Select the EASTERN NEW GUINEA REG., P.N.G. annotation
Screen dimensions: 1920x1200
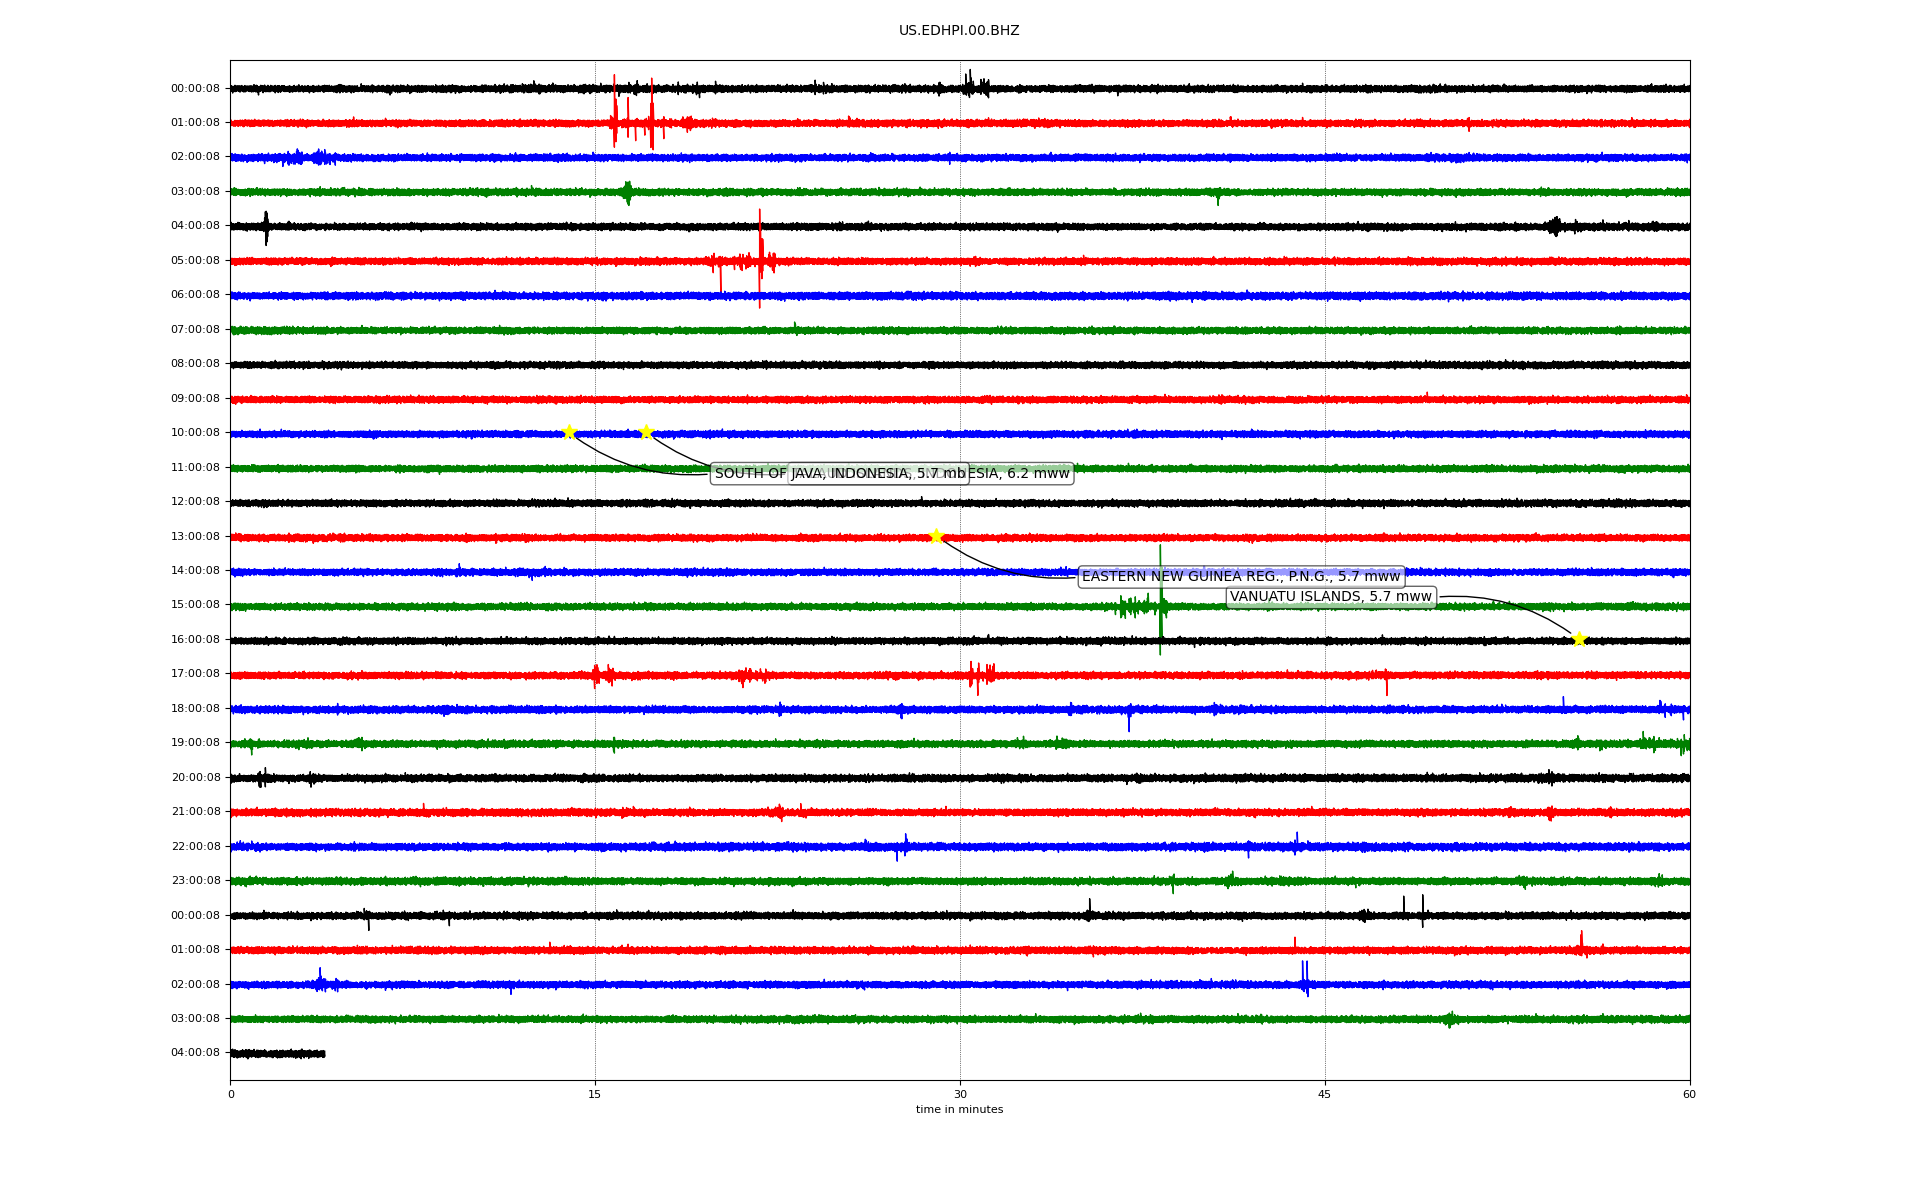(x=1241, y=577)
